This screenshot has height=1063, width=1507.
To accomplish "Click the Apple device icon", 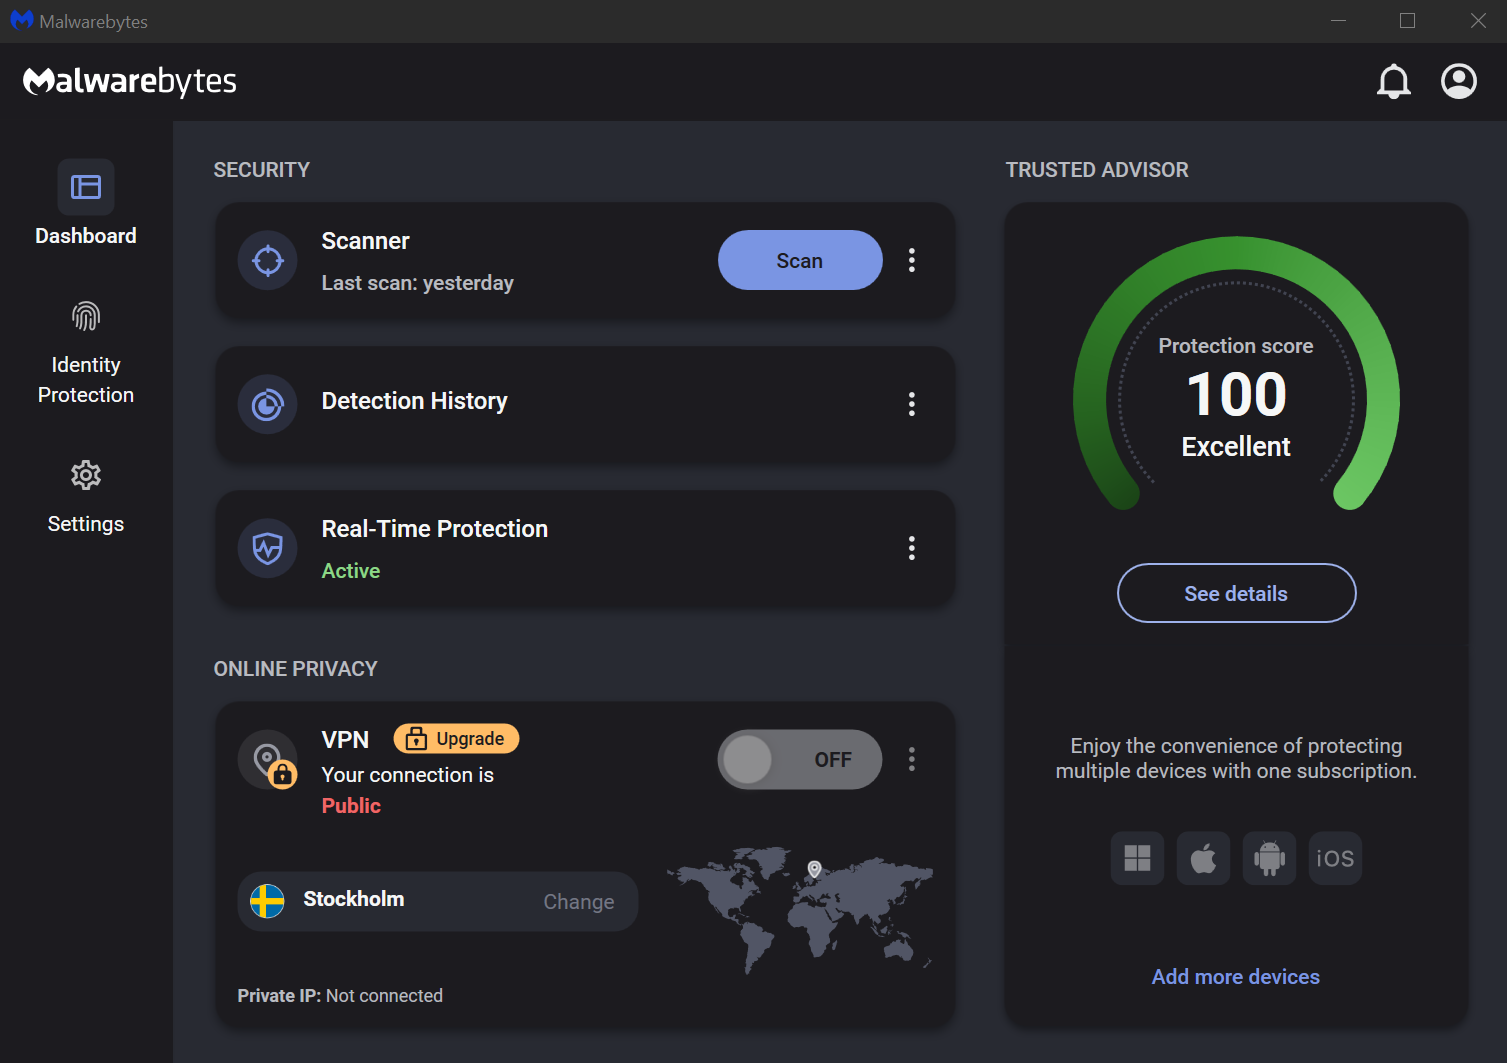I will (x=1203, y=858).
